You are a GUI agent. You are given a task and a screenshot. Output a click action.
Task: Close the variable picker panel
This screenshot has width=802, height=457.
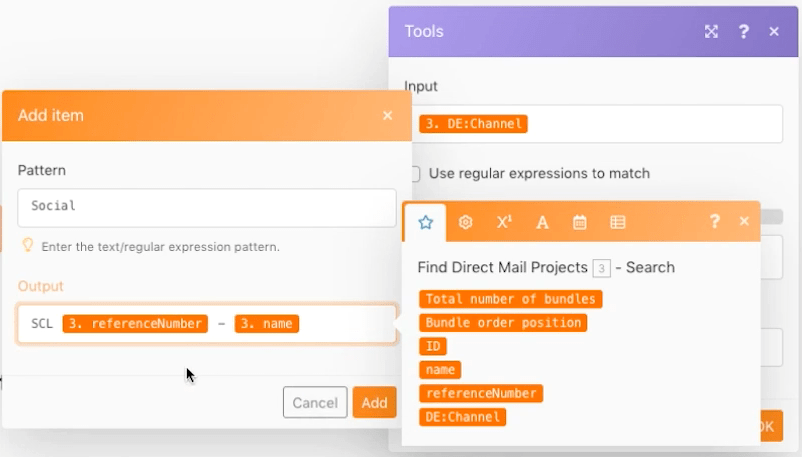744,221
